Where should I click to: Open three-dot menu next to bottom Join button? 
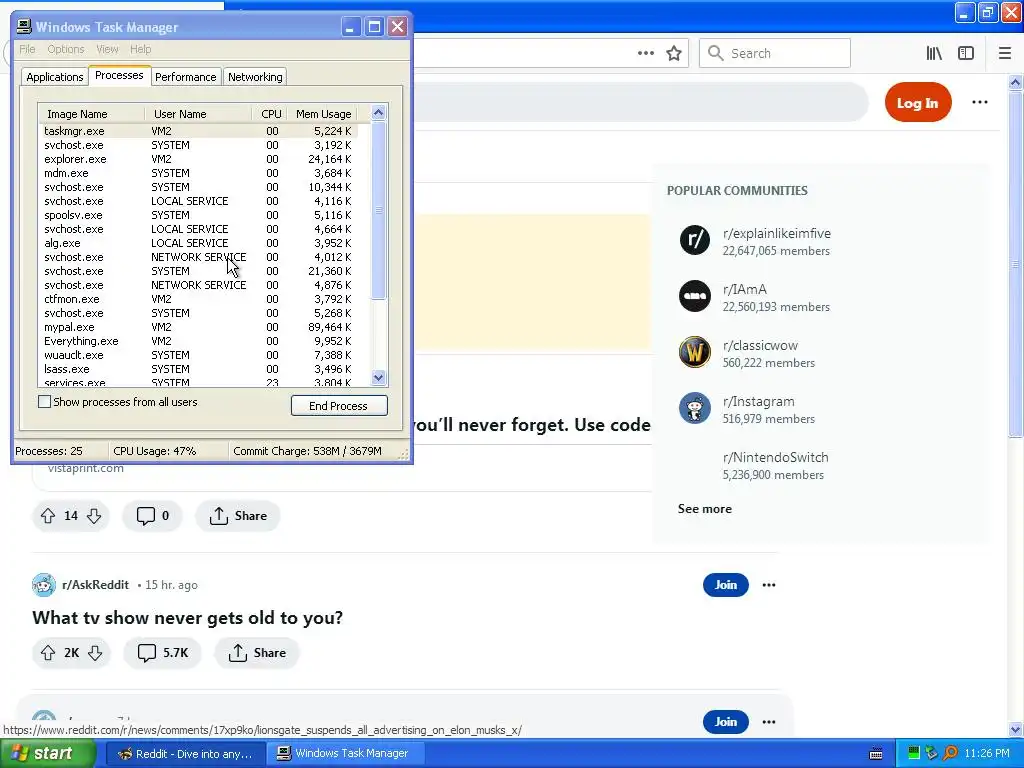click(769, 722)
